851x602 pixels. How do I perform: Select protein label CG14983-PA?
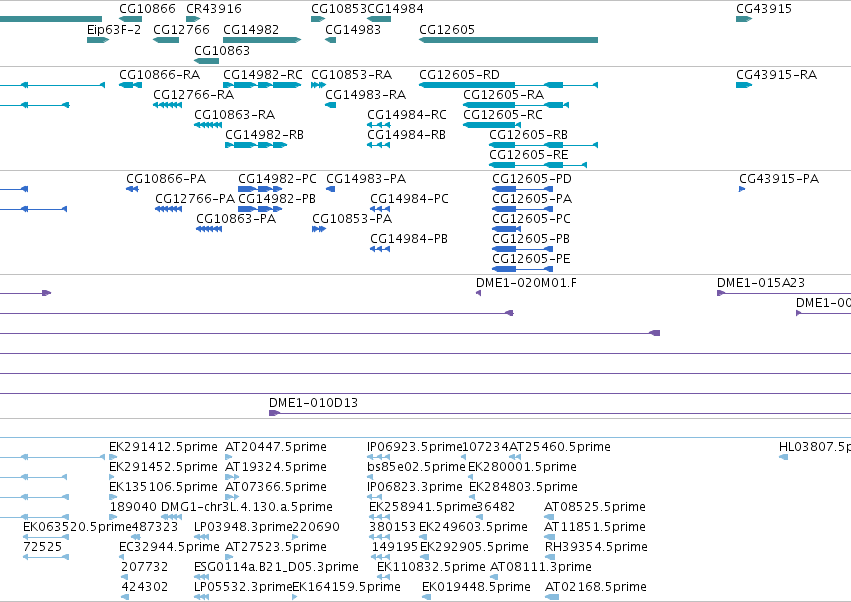pos(366,179)
